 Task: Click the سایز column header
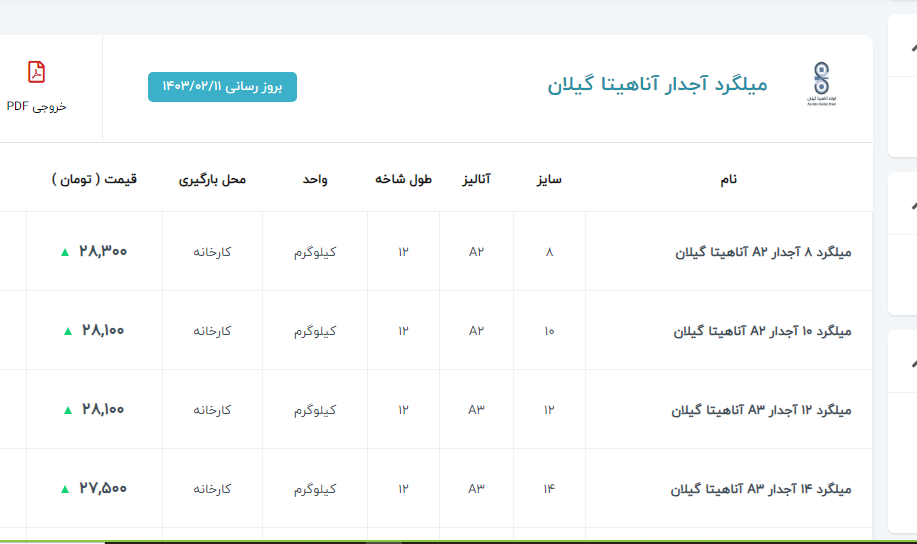click(549, 180)
